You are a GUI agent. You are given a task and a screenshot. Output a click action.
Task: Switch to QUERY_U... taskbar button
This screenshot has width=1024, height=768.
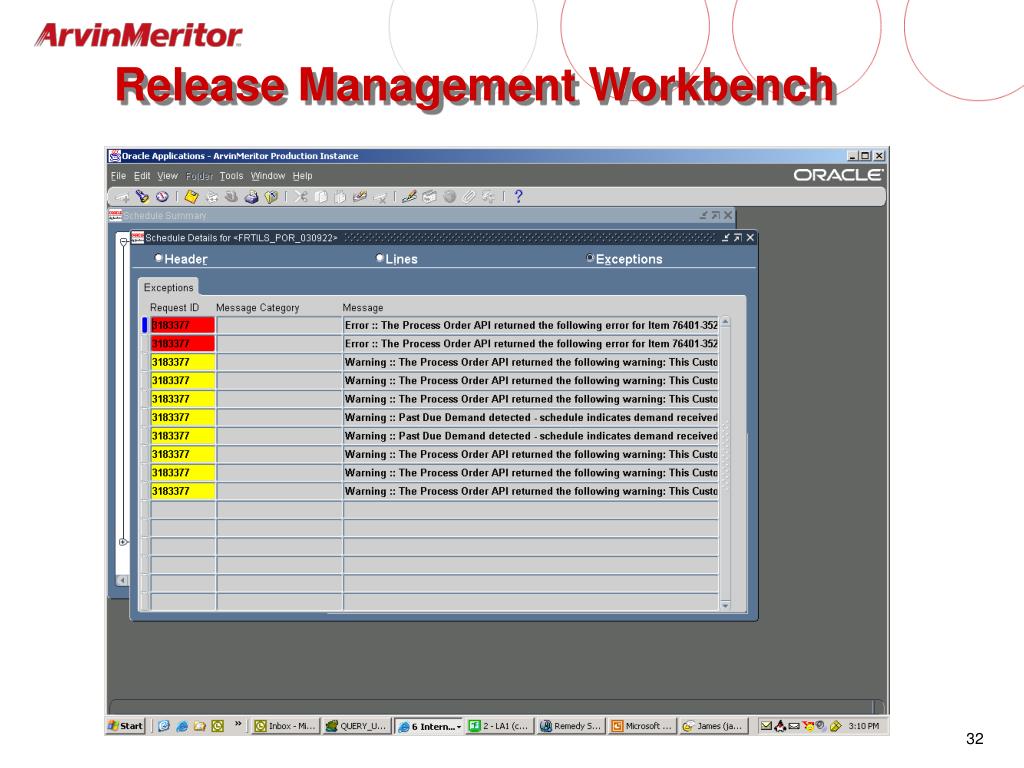[x=357, y=726]
